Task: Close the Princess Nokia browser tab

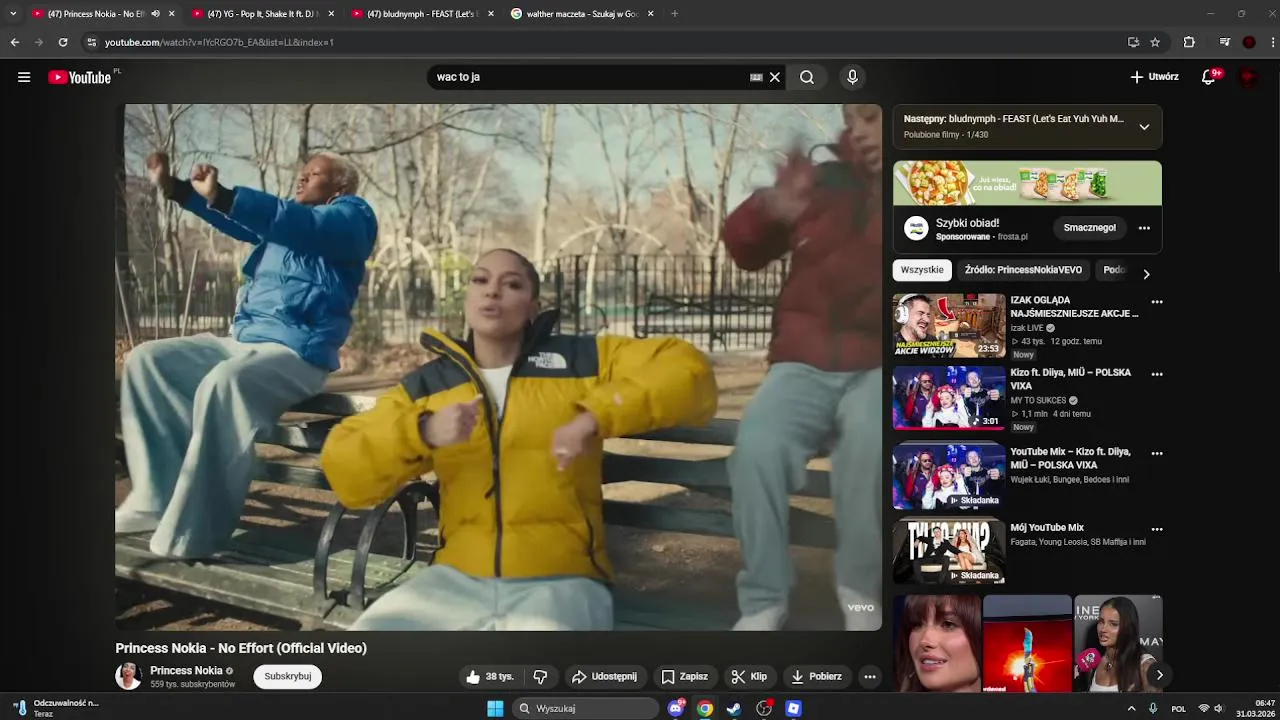Action: (x=171, y=14)
